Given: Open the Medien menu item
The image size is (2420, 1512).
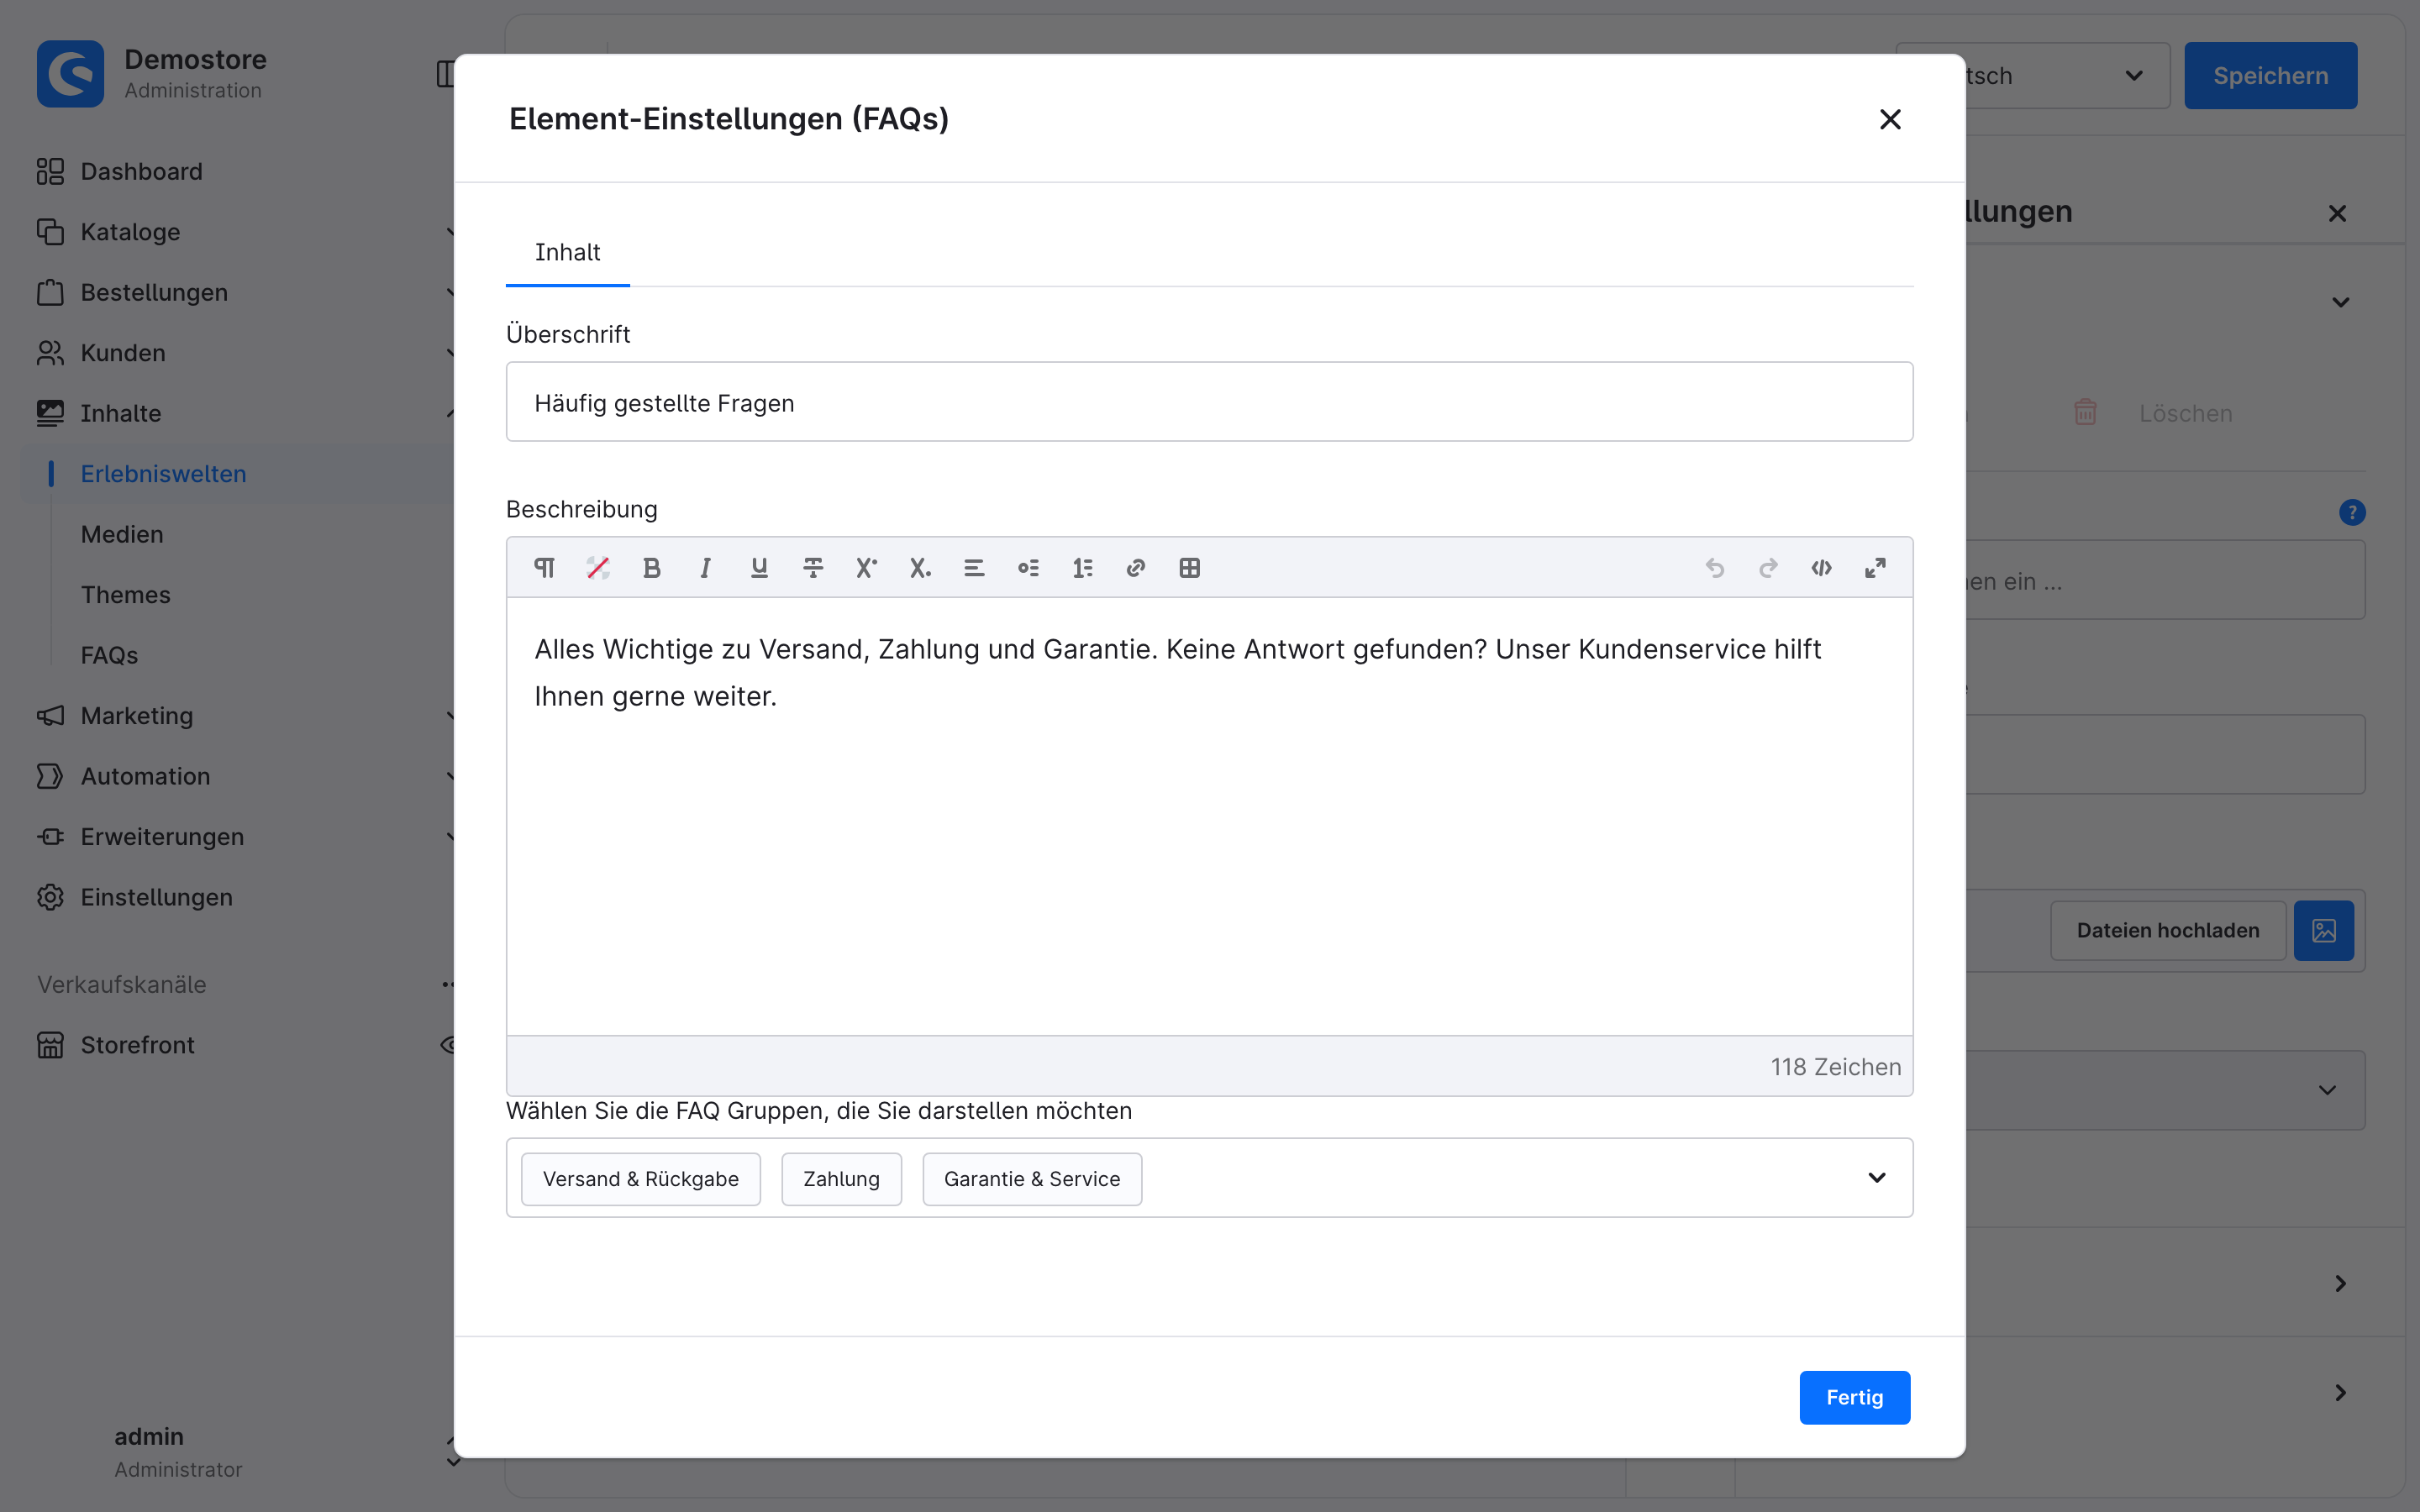Looking at the screenshot, I should coord(122,534).
